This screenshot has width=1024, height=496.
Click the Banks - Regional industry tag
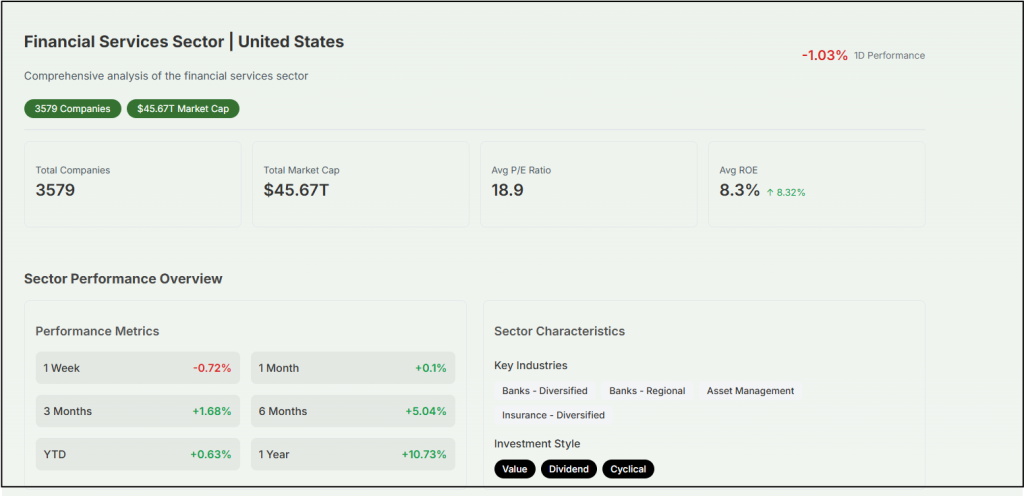647,391
